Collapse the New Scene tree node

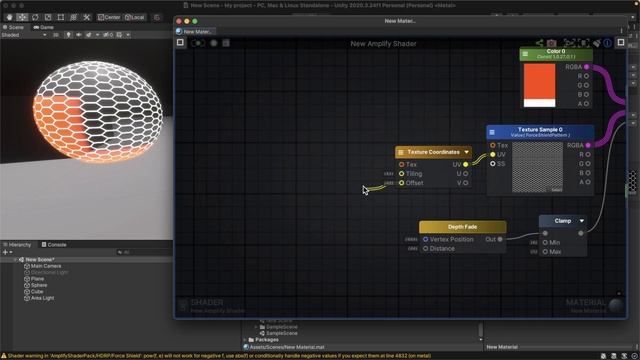click(16, 260)
